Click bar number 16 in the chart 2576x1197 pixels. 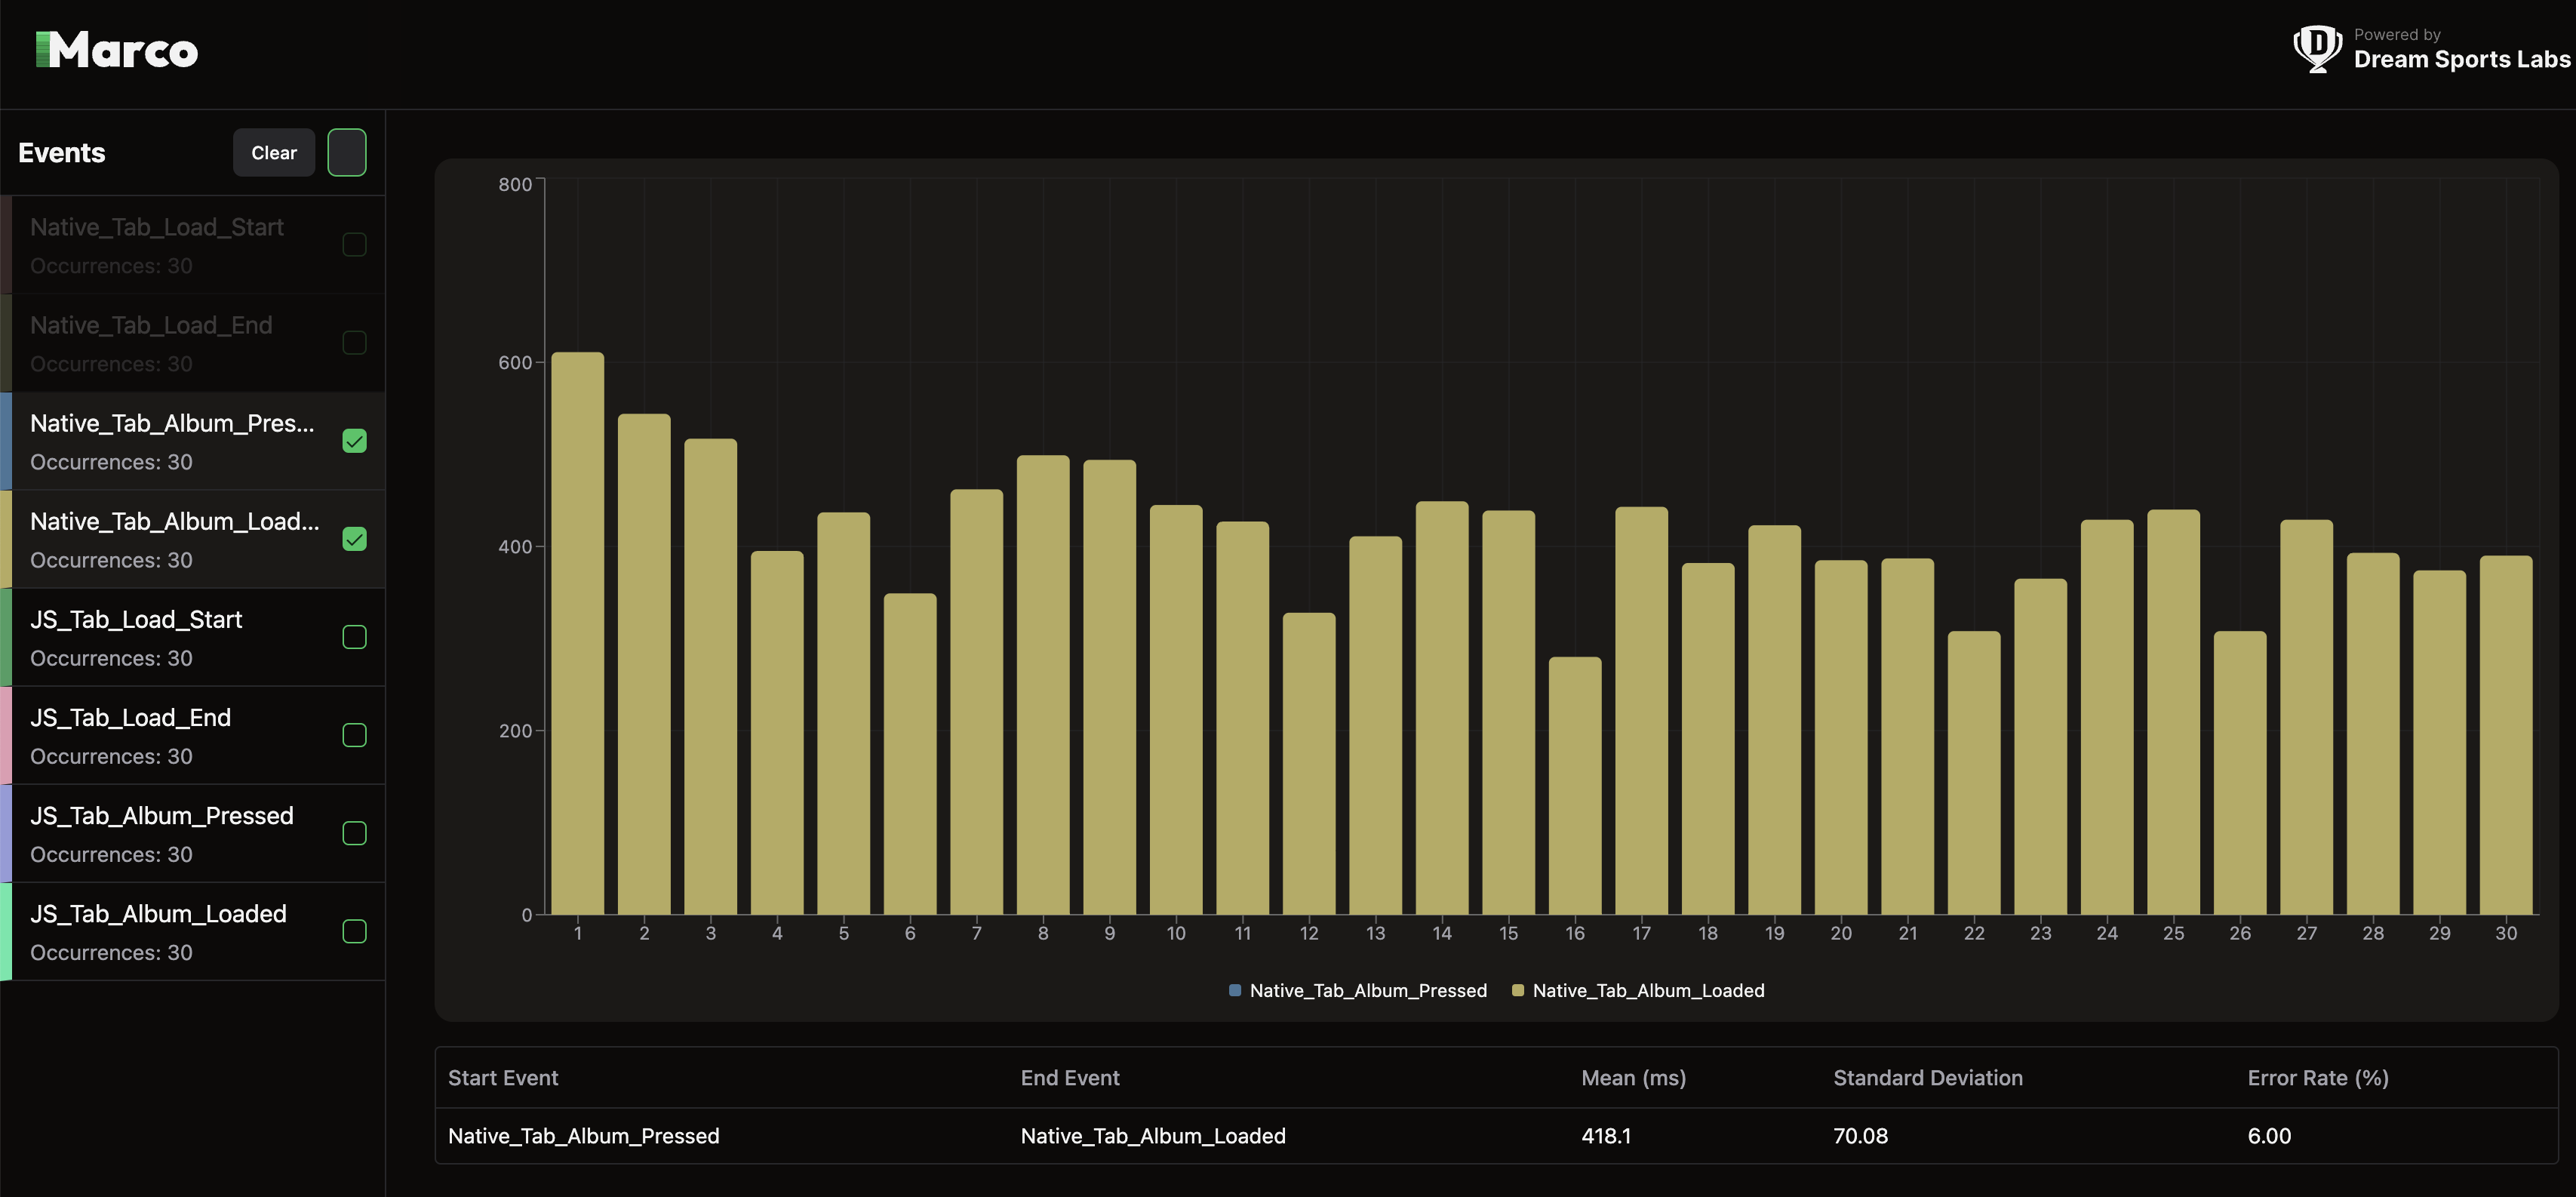click(x=1574, y=785)
